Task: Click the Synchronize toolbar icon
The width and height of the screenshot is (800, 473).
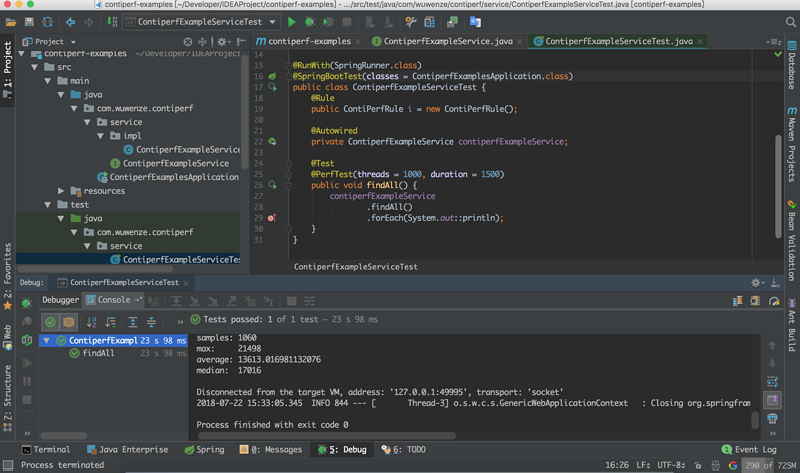Action: (47, 22)
